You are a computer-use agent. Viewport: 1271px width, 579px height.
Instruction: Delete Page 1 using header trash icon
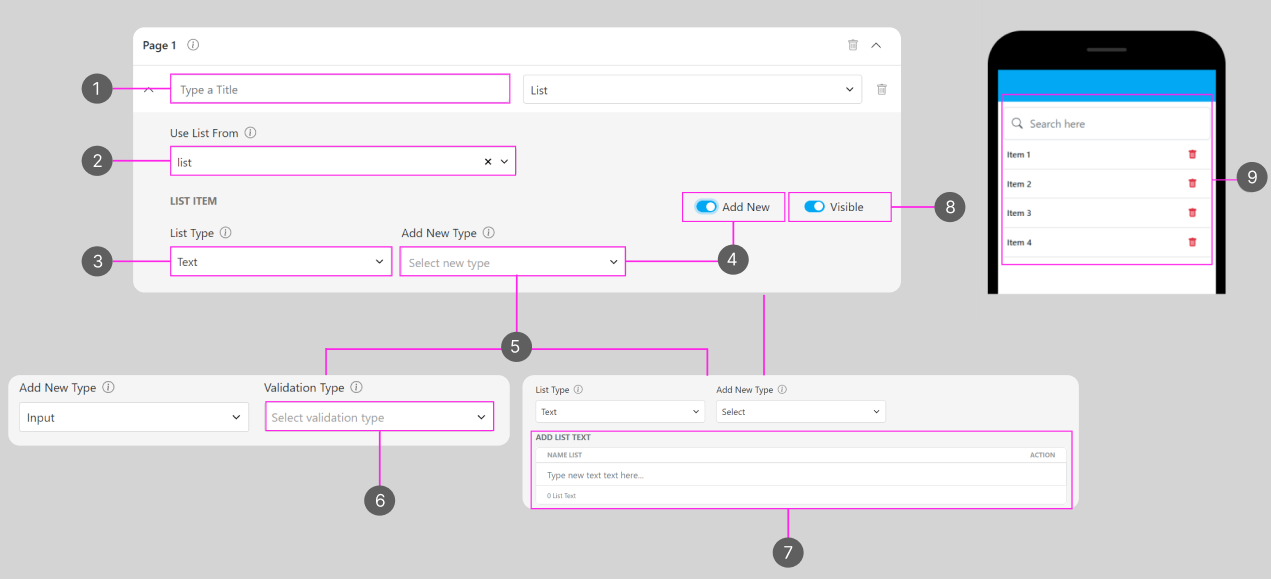[x=852, y=45]
